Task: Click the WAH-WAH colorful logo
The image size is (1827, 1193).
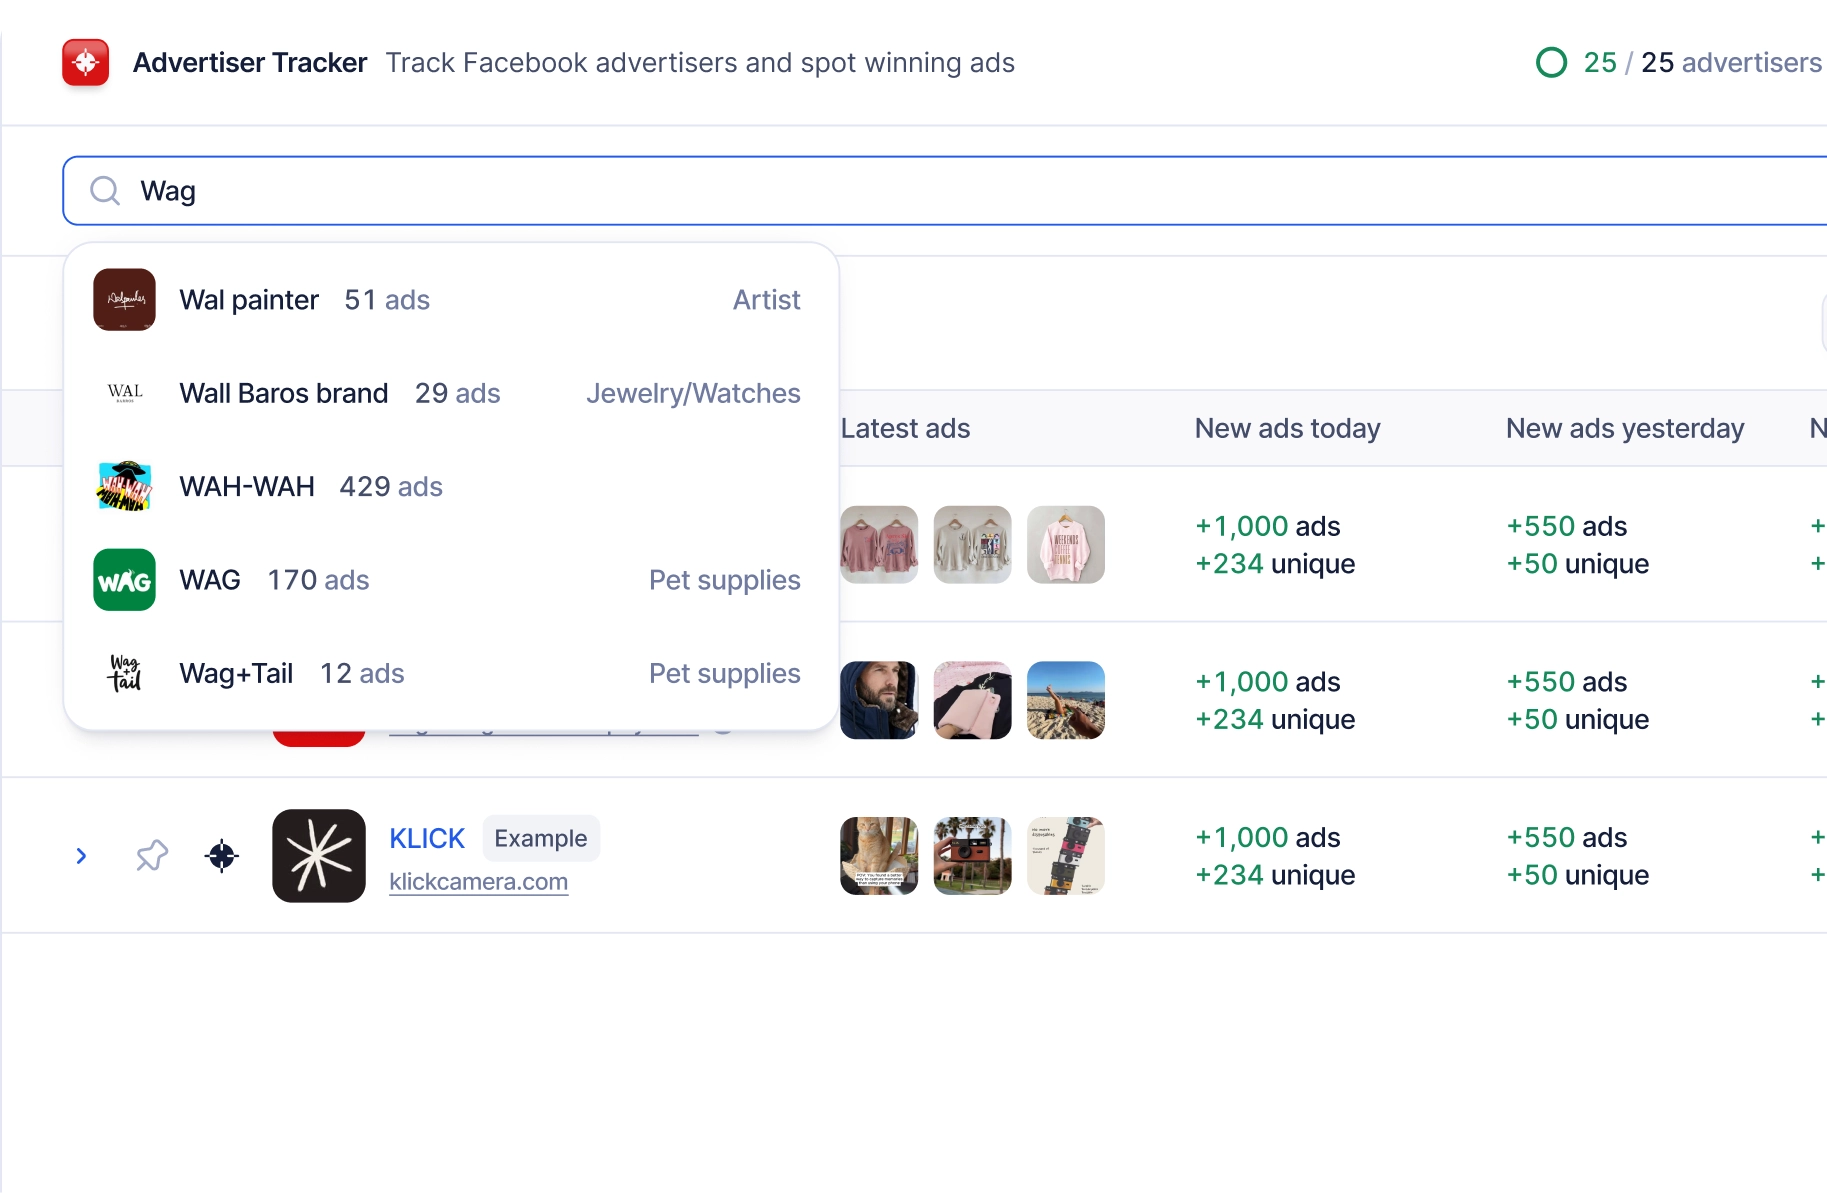Action: tap(125, 487)
